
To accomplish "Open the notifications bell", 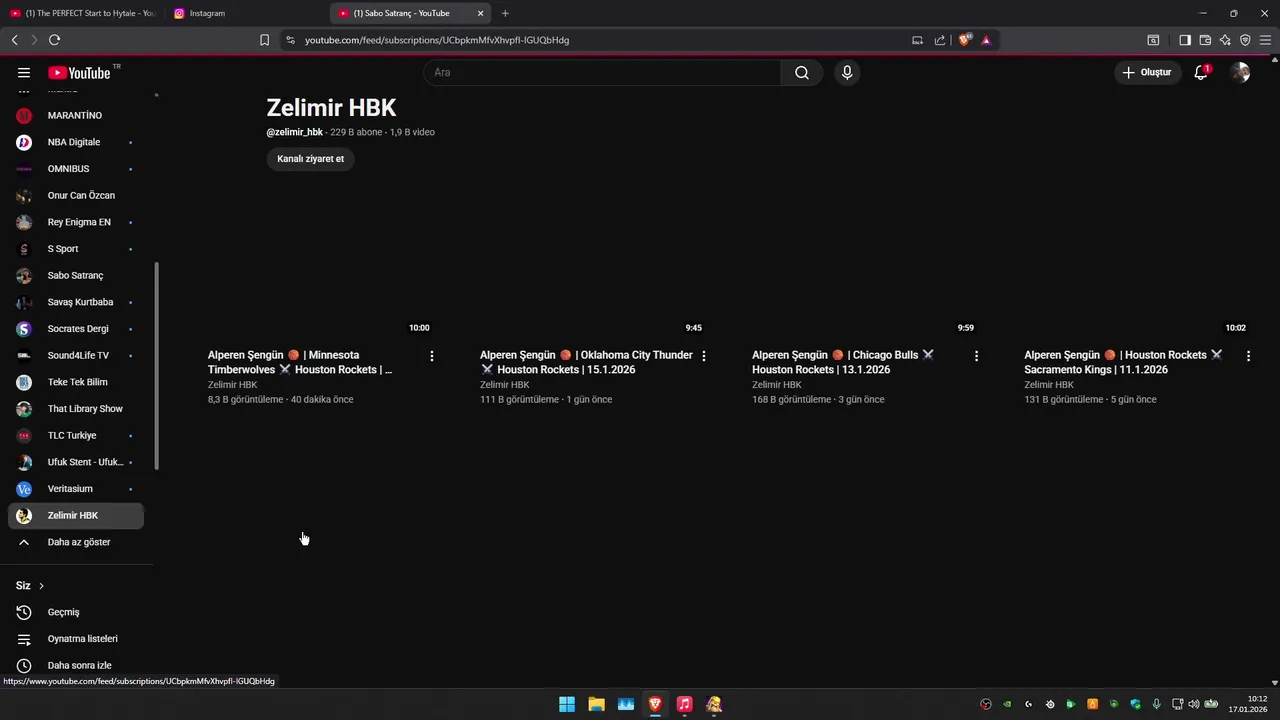I will [1201, 73].
